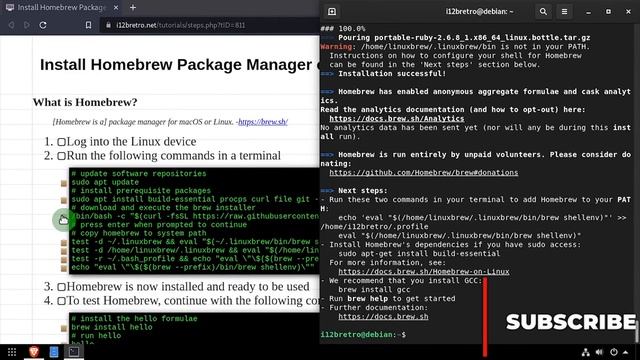Click the green circular copy button

pos(63,220)
